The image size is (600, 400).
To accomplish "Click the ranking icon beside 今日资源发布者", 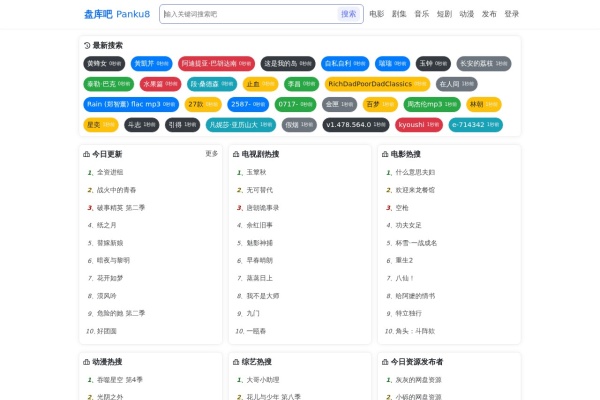I will tap(385, 362).
